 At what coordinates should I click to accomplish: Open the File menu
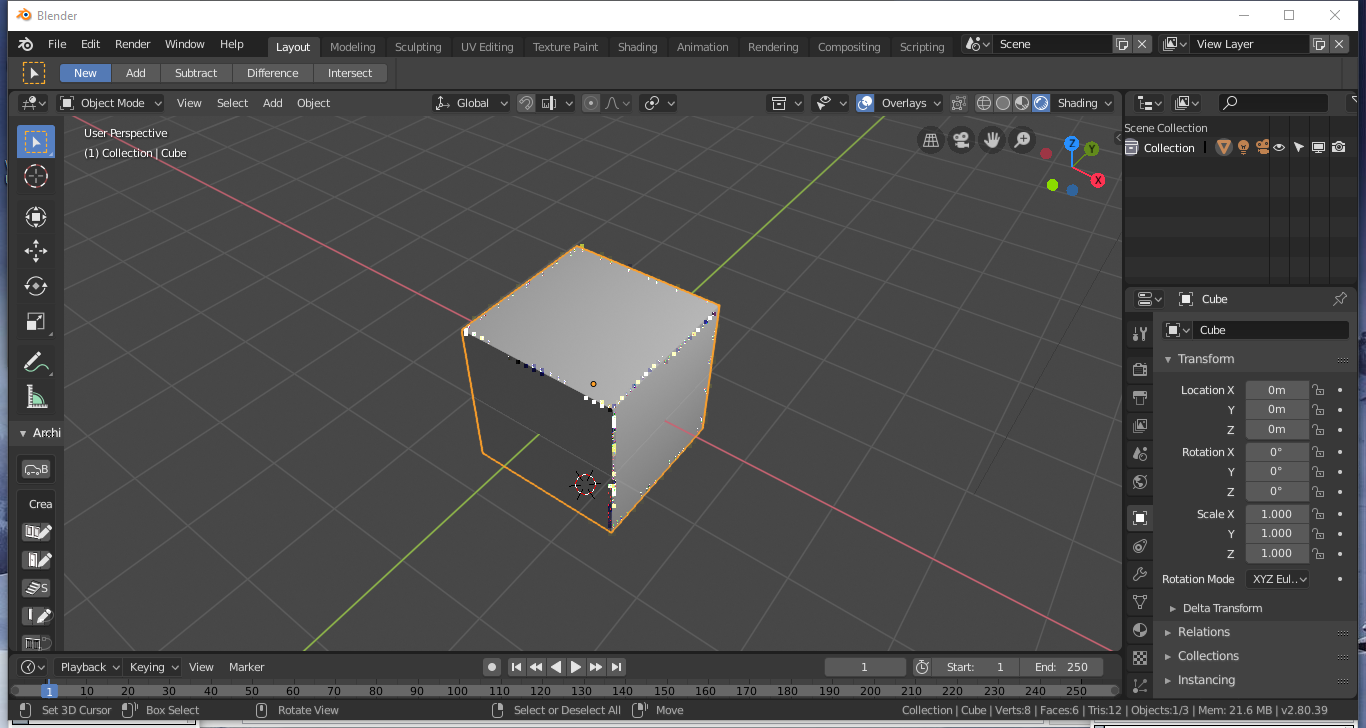(x=57, y=44)
